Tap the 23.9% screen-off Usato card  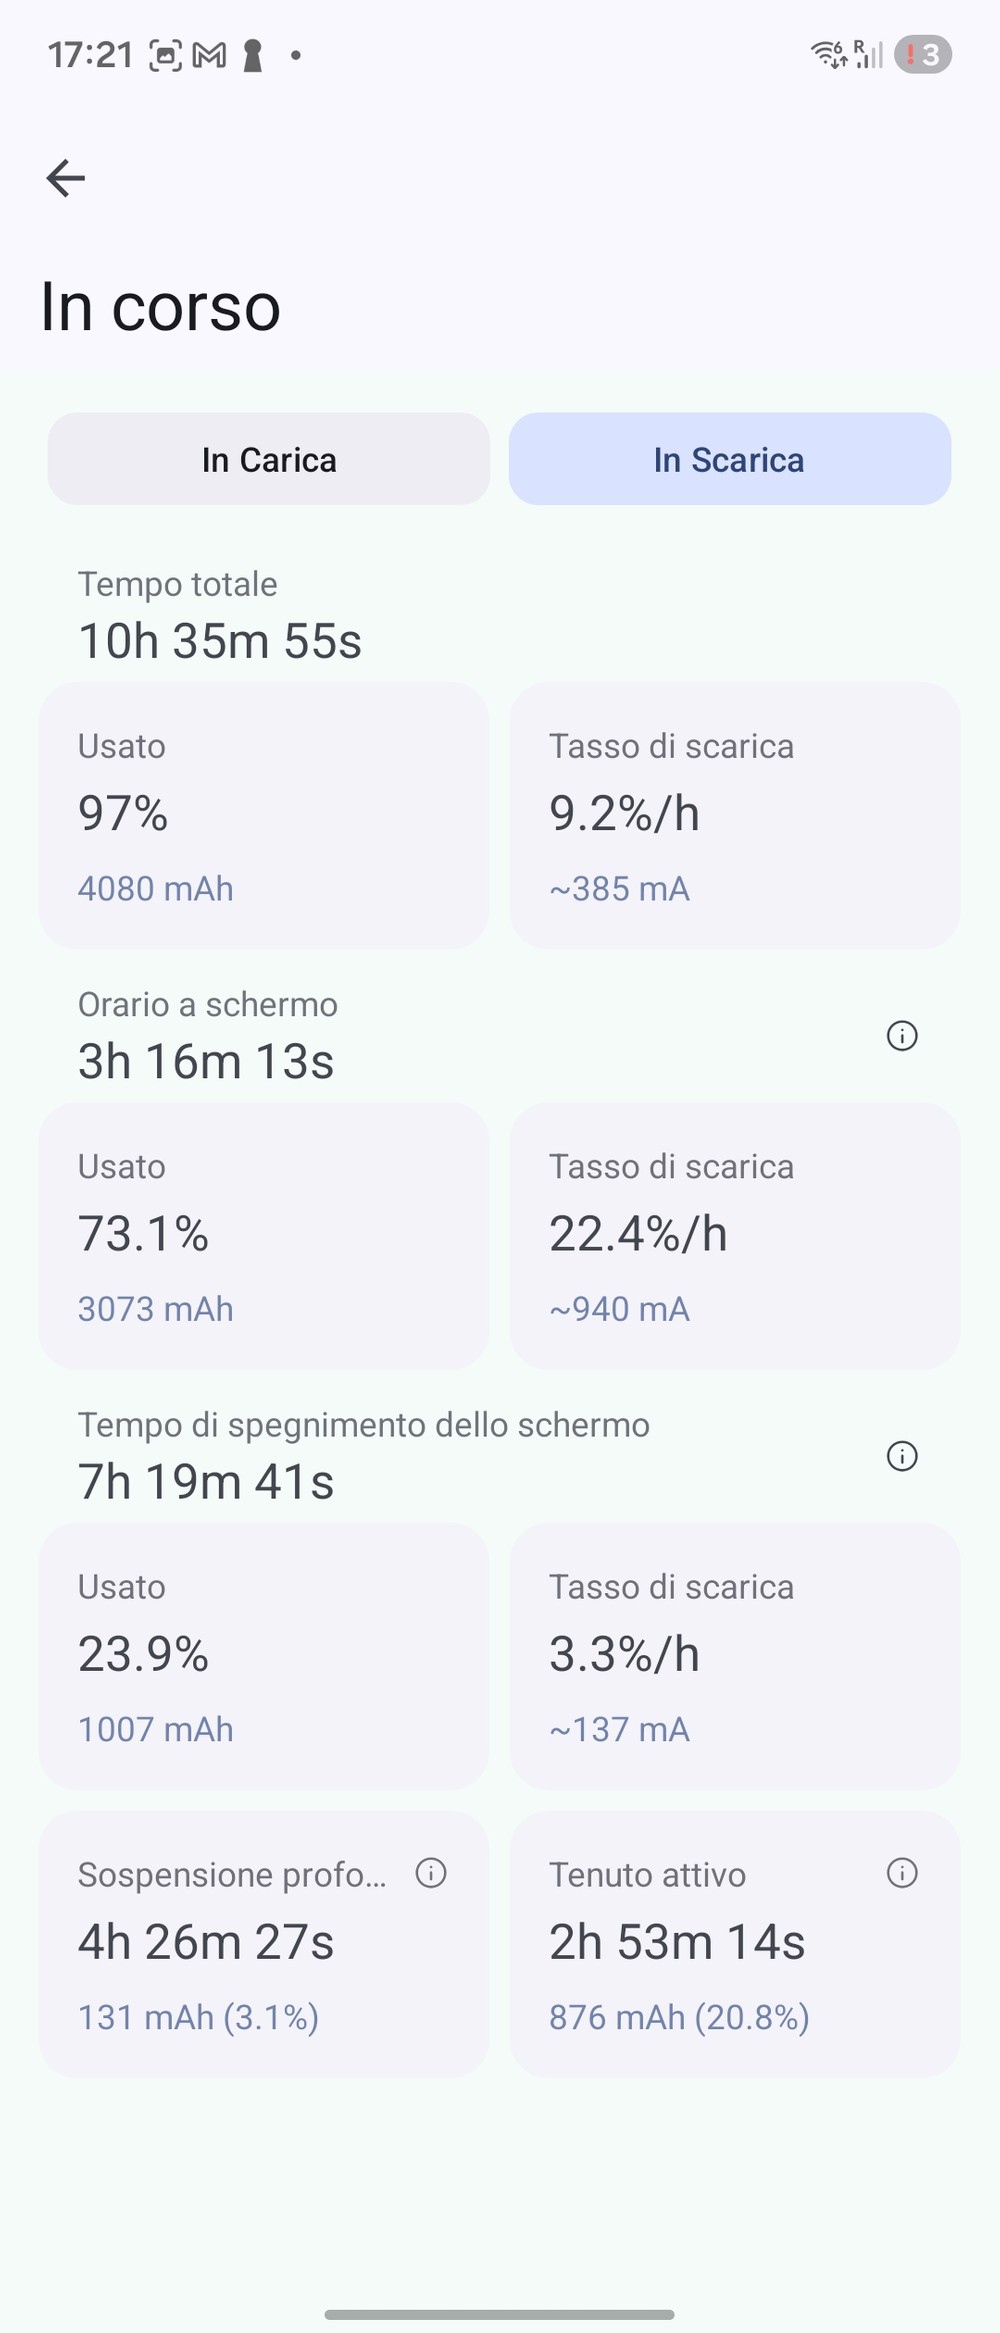[264, 1656]
